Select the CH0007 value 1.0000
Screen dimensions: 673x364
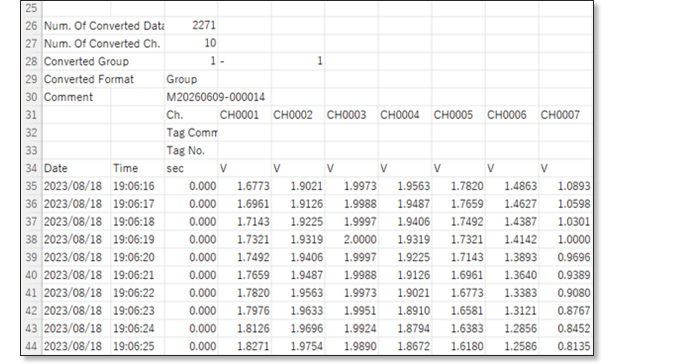point(566,240)
